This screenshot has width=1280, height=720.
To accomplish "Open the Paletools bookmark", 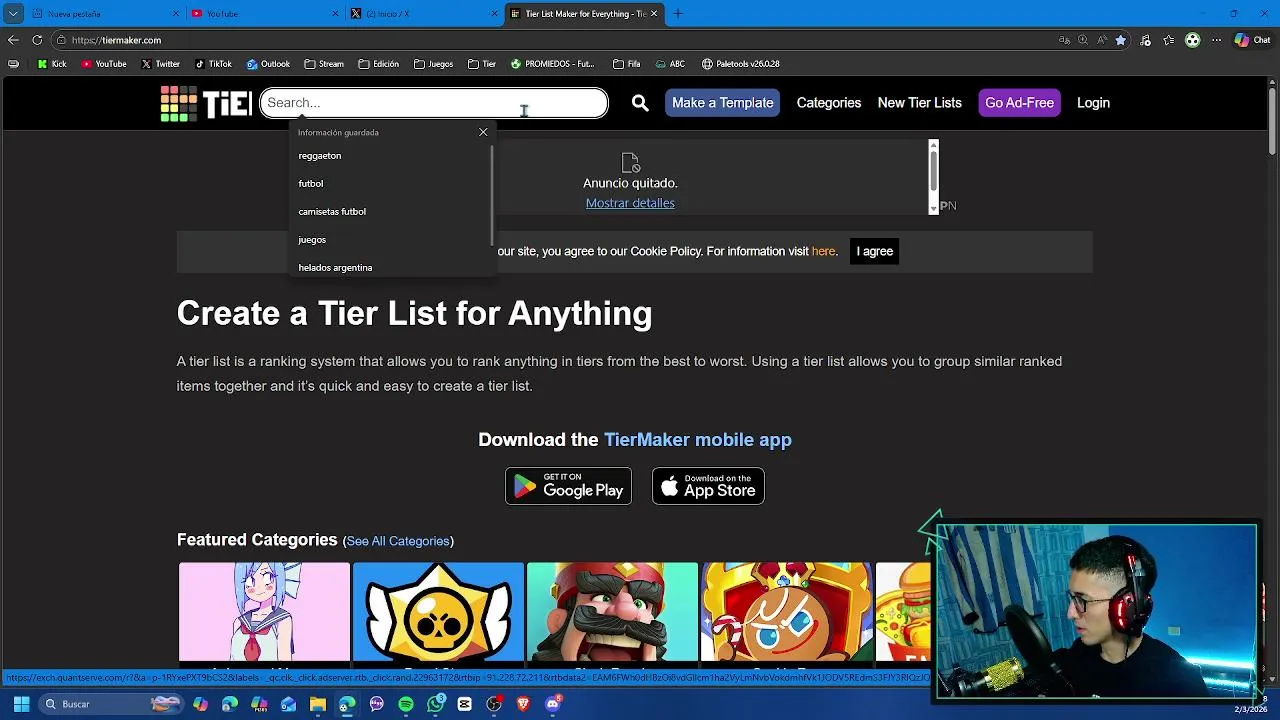I will (740, 64).
